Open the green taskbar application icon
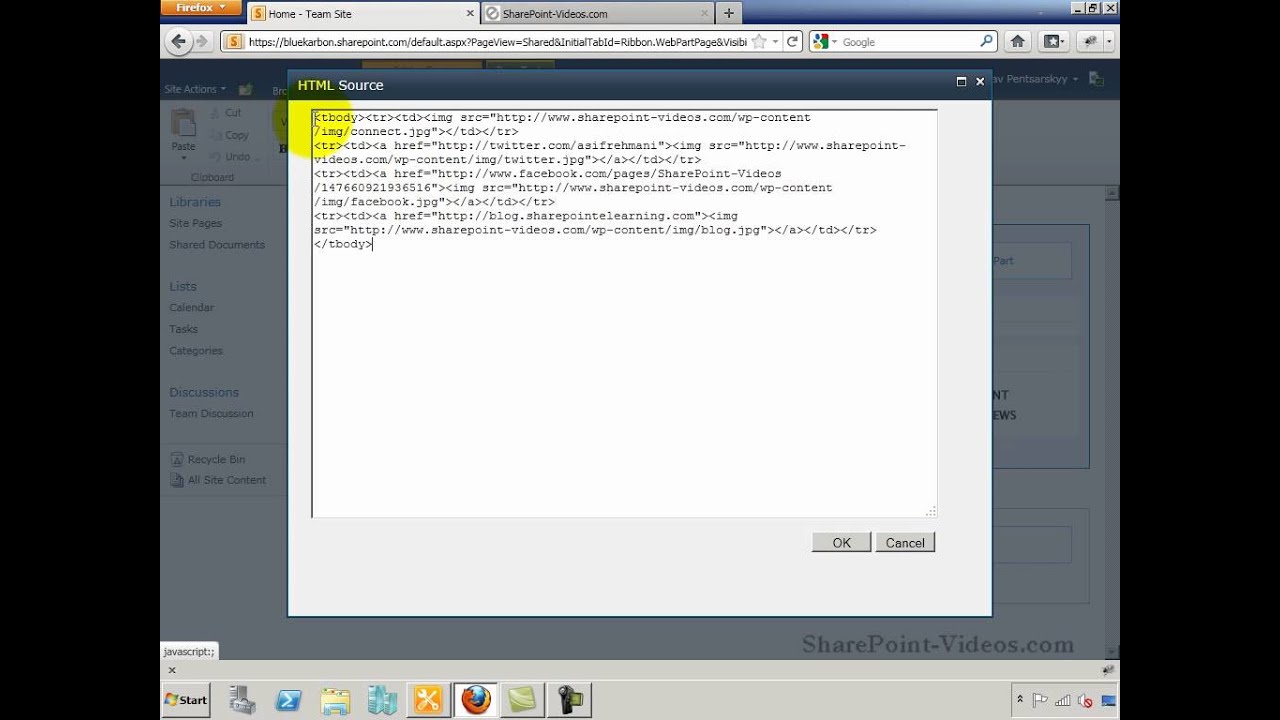 pos(523,700)
